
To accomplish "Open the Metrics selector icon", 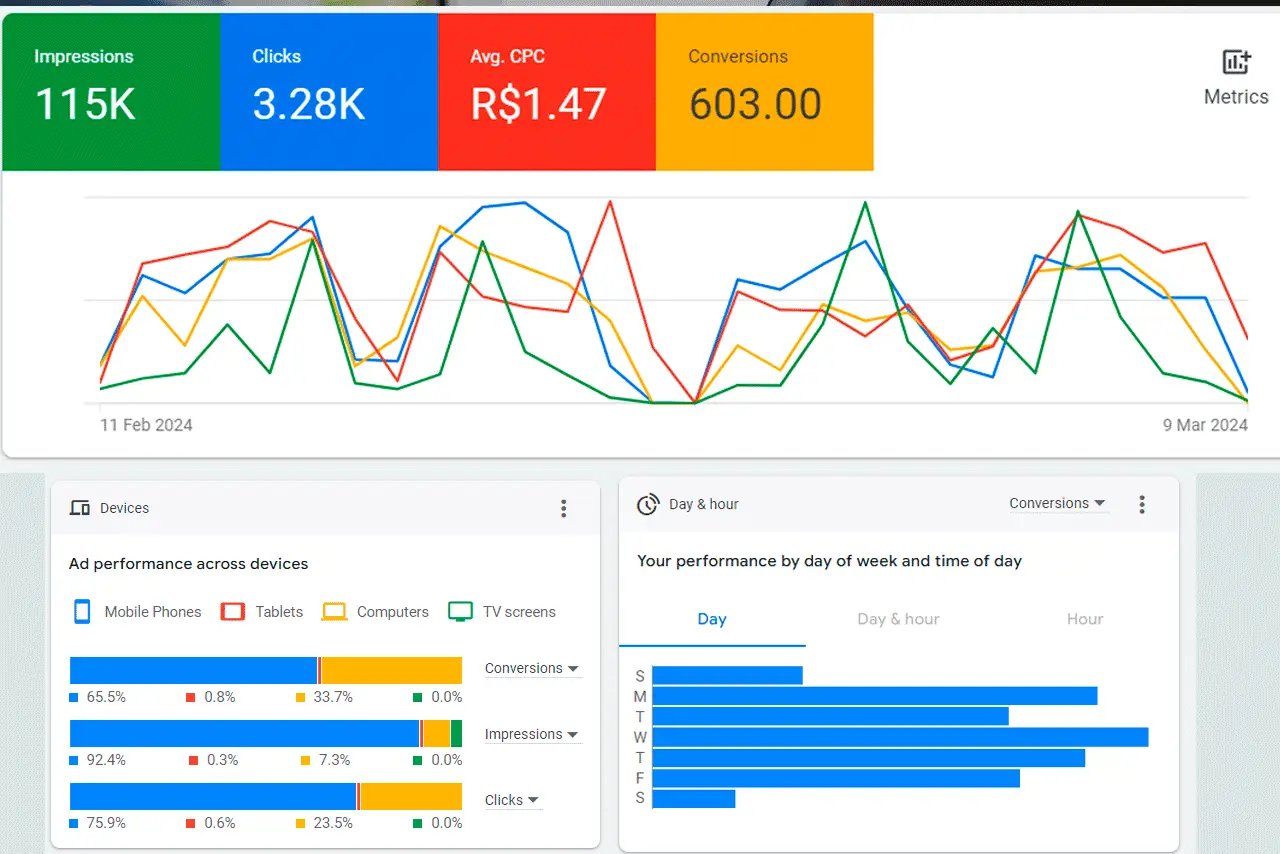I will coord(1236,62).
